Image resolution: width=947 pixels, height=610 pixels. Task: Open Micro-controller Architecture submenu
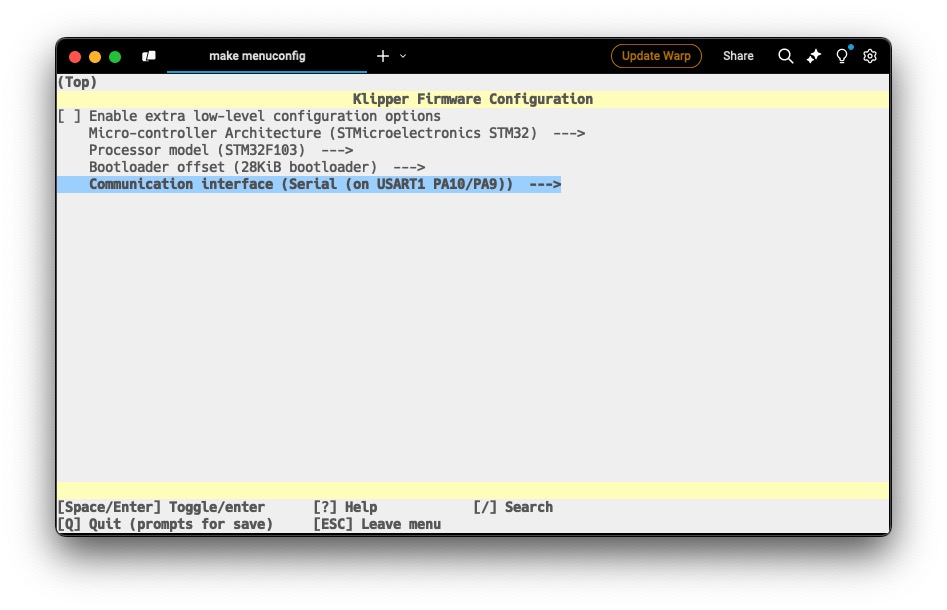click(x=336, y=133)
